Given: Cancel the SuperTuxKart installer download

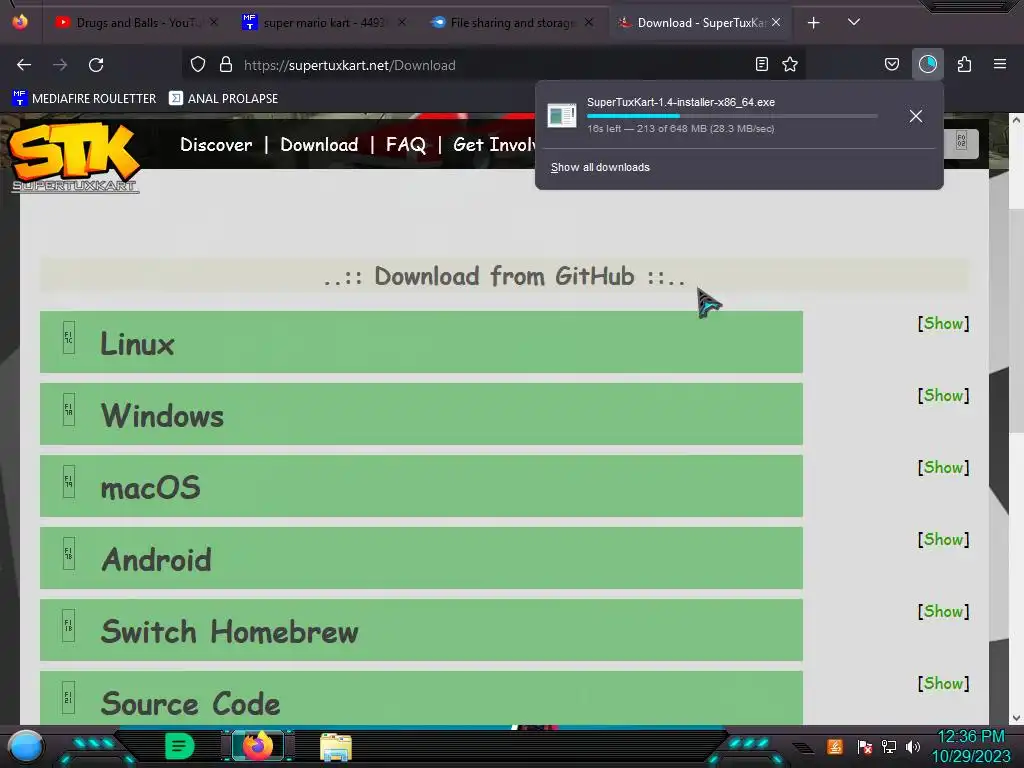Looking at the screenshot, I should tap(916, 116).
